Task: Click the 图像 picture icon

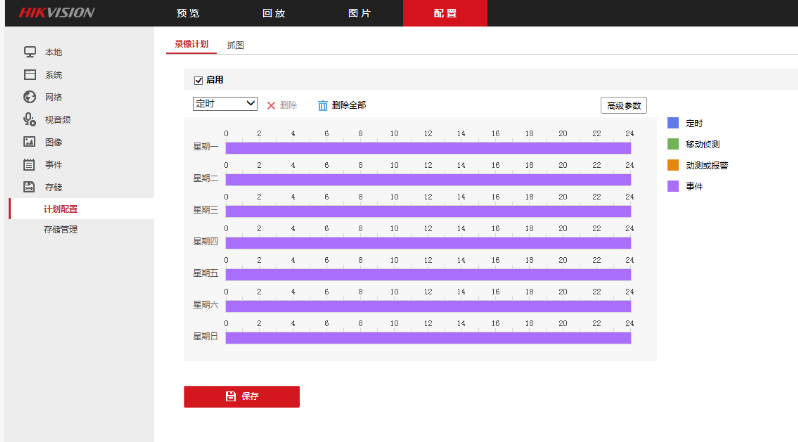Action: (30, 142)
